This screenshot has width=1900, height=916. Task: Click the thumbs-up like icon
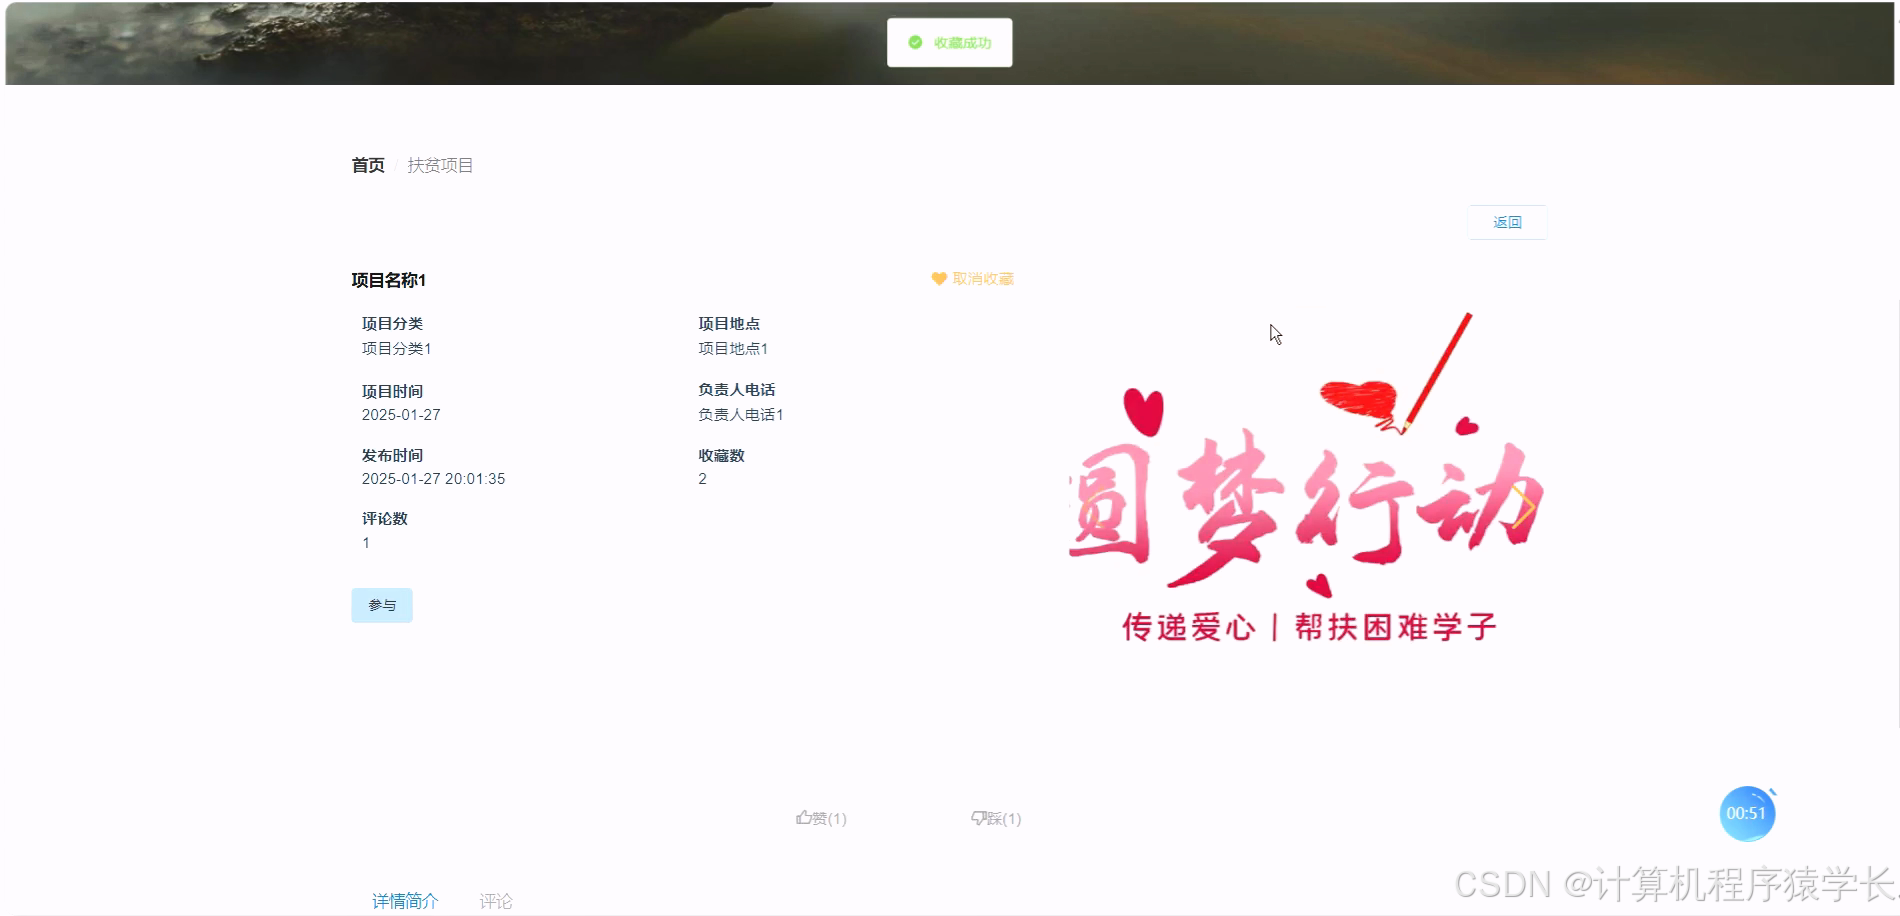(x=804, y=817)
